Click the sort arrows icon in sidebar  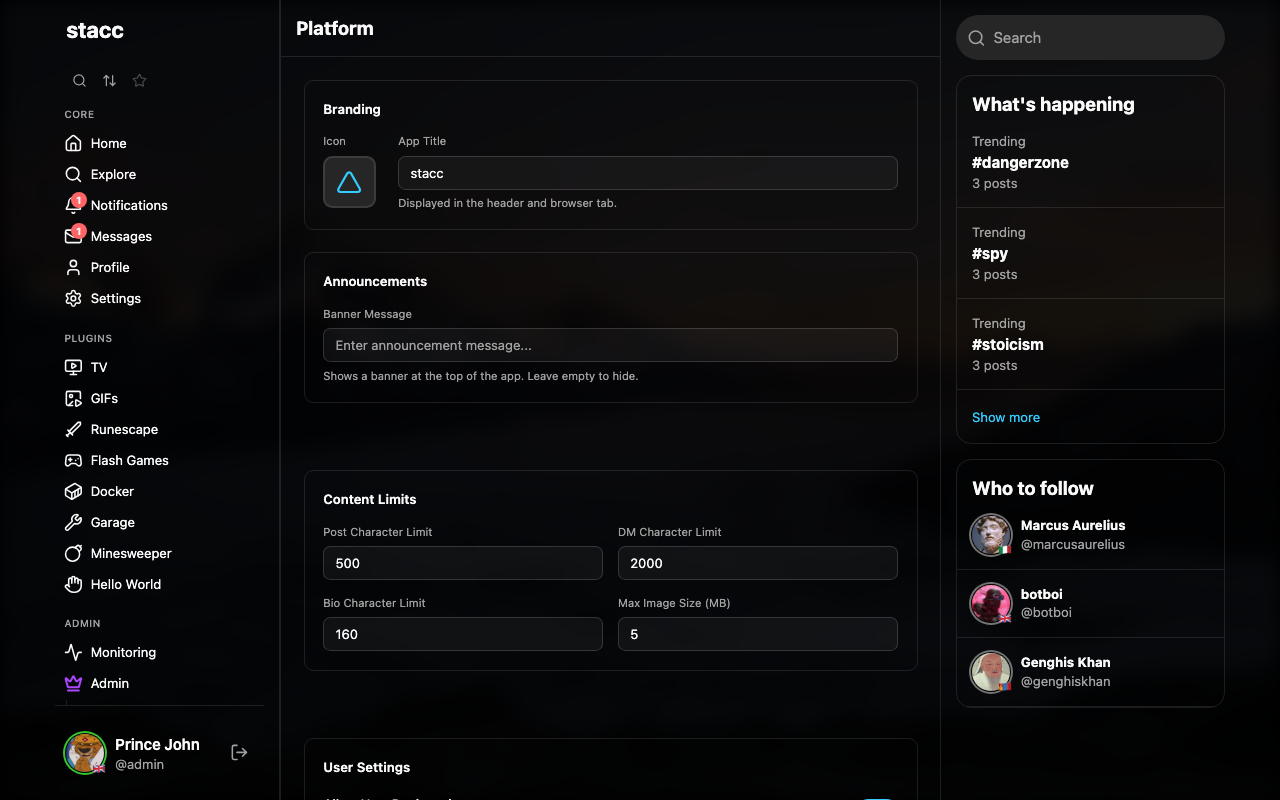coord(109,81)
